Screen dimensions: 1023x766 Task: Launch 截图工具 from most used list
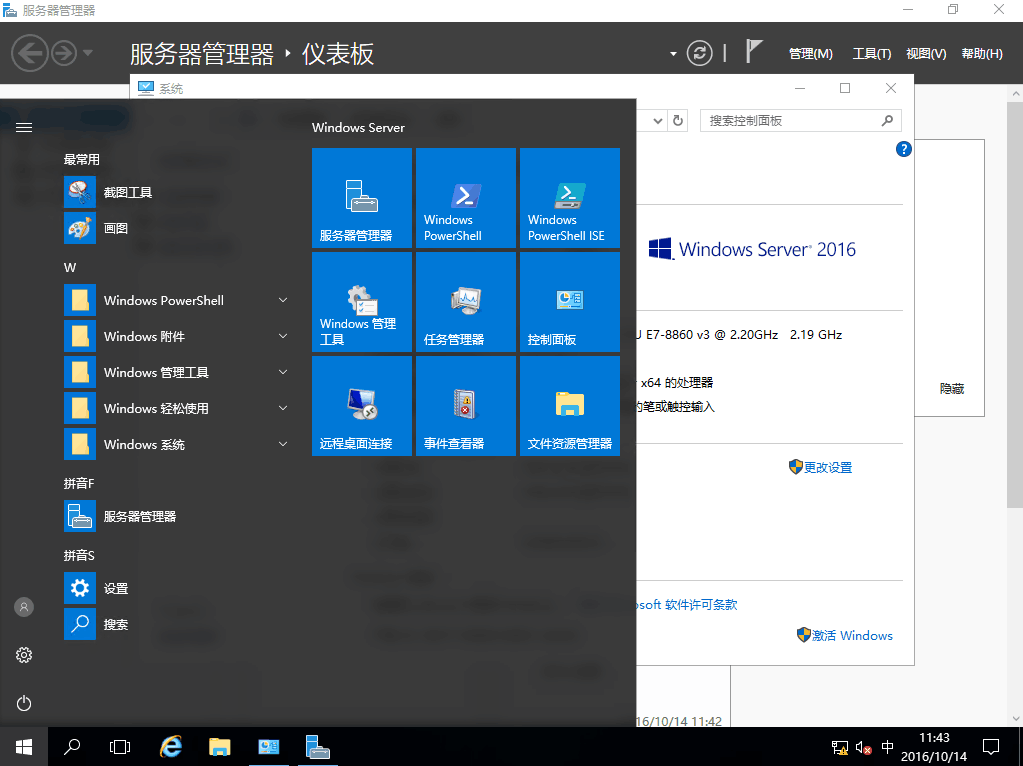point(176,192)
